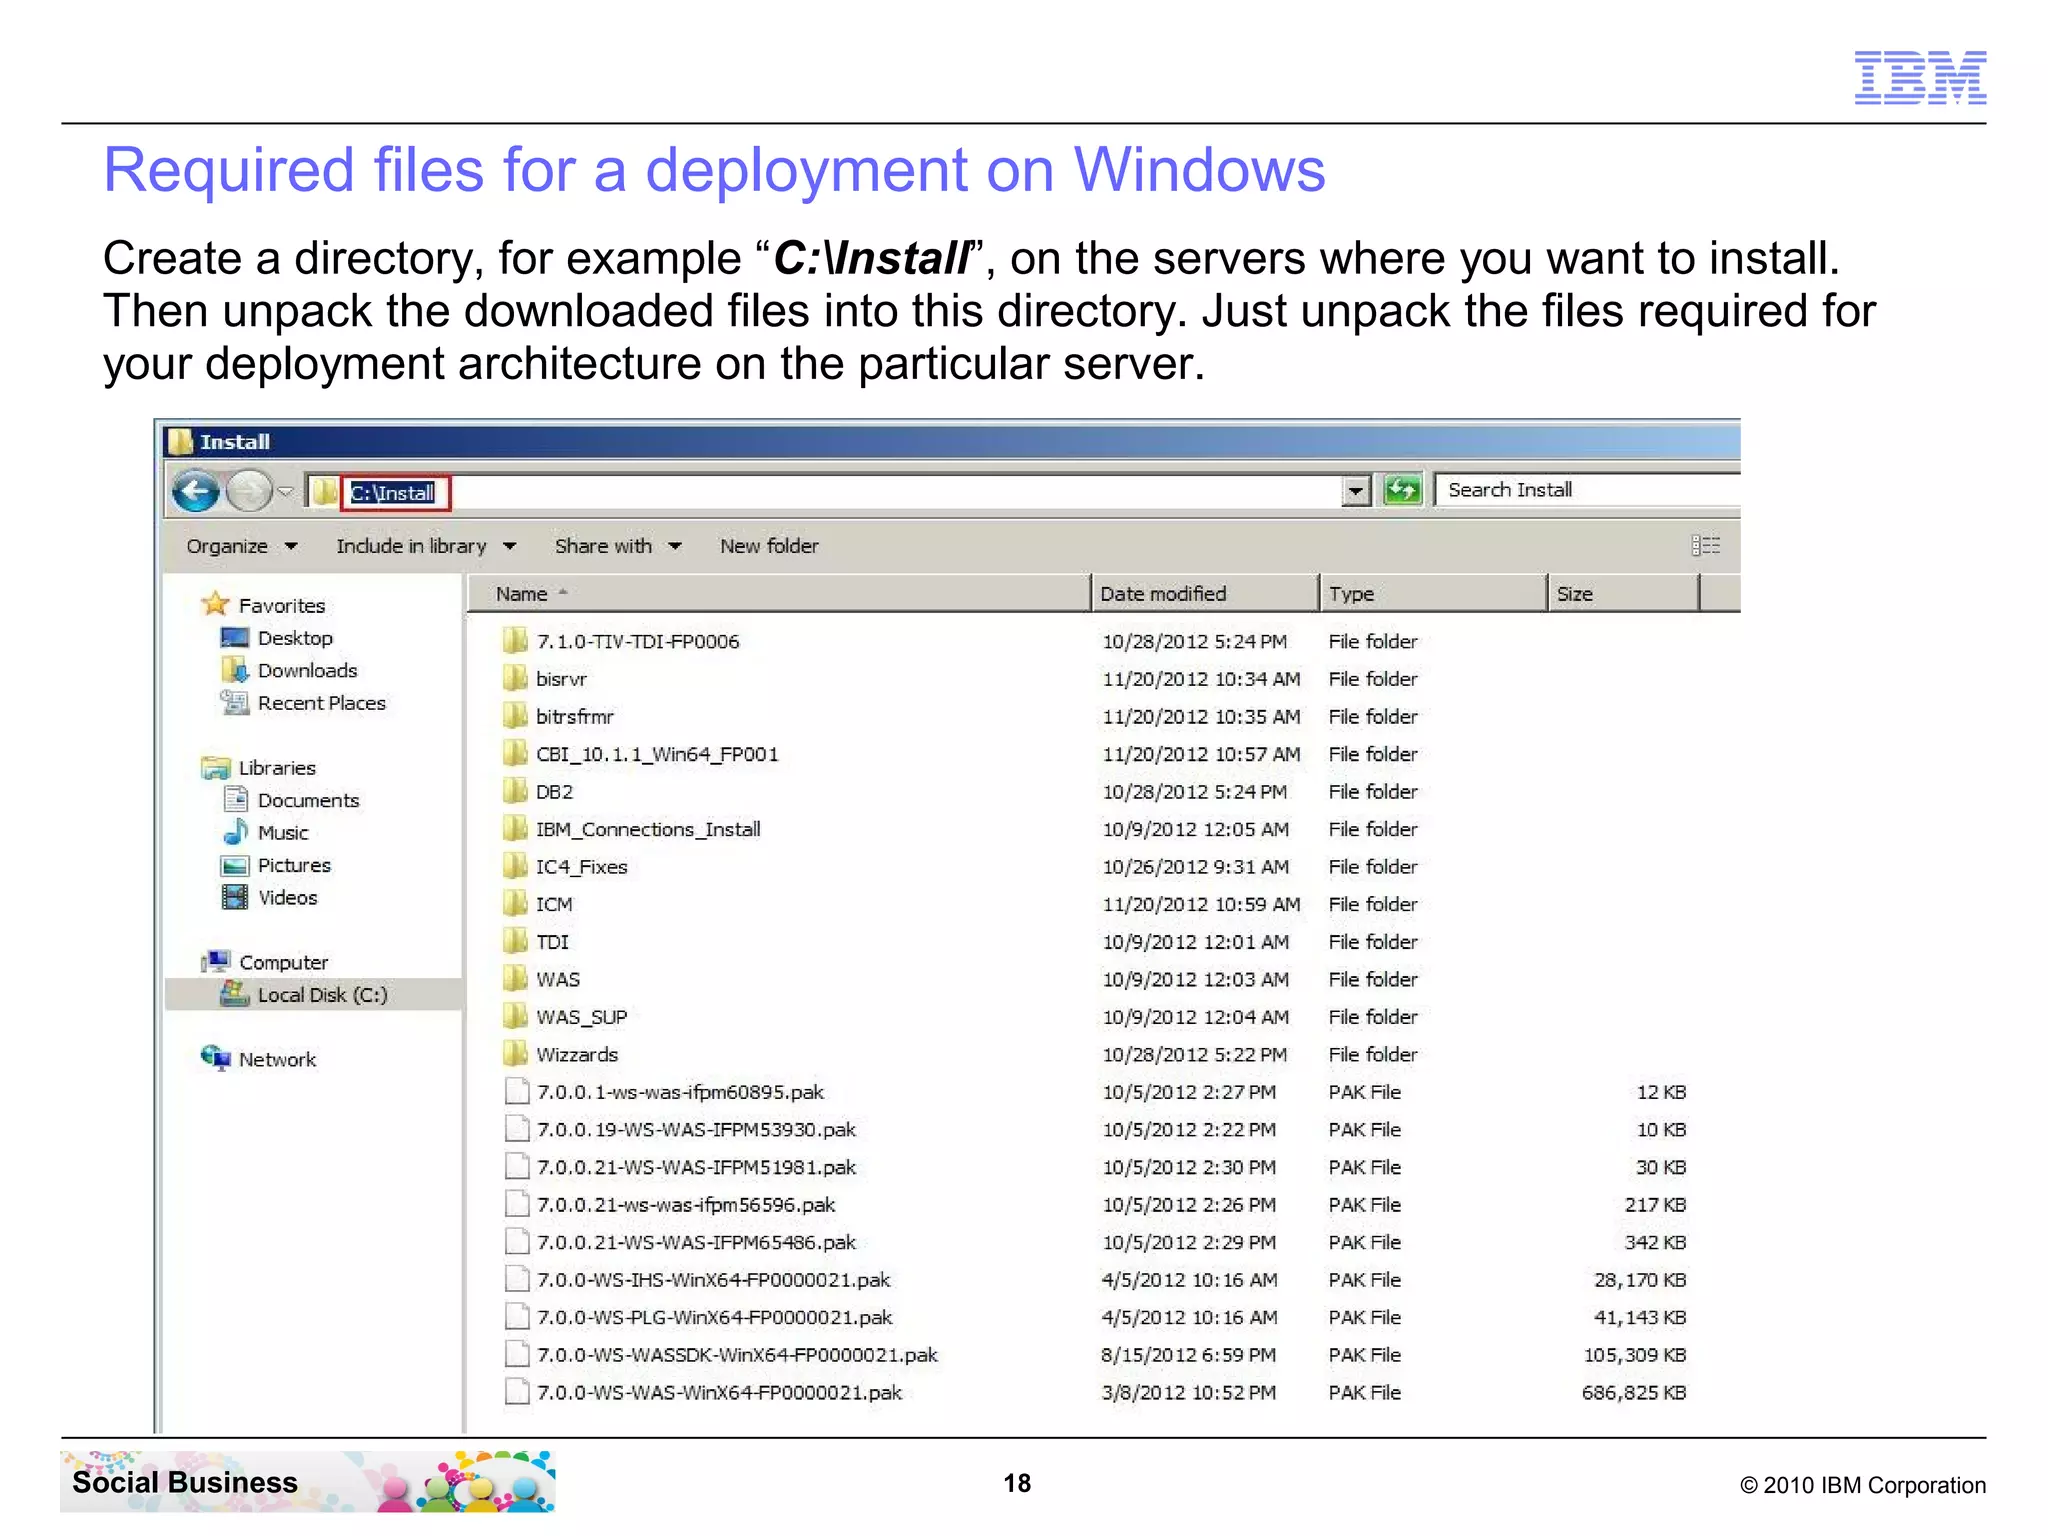Click the Forward navigation arrow button

[x=248, y=491]
